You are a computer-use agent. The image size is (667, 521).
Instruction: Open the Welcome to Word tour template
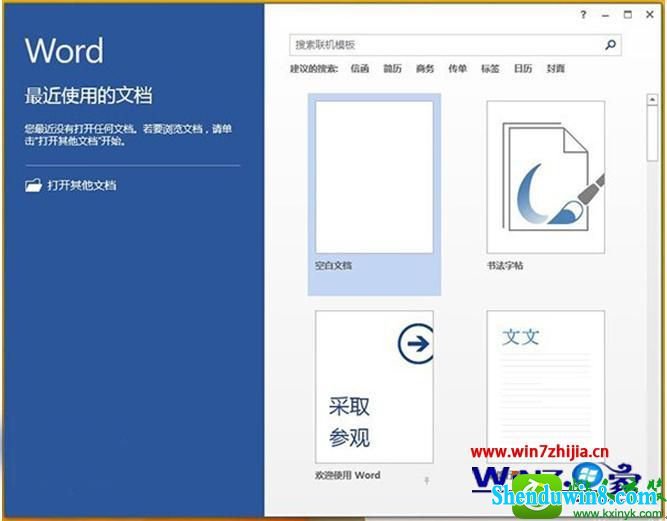pyautogui.click(x=374, y=387)
